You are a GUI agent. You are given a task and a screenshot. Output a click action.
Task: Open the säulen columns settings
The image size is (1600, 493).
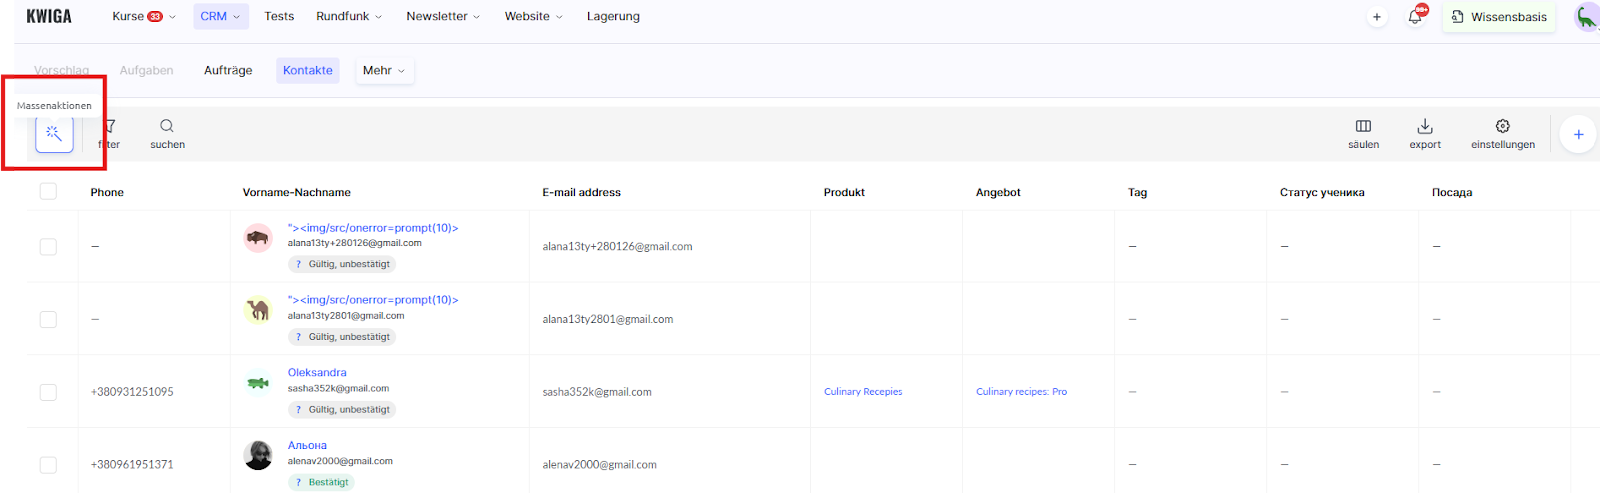pos(1363,127)
